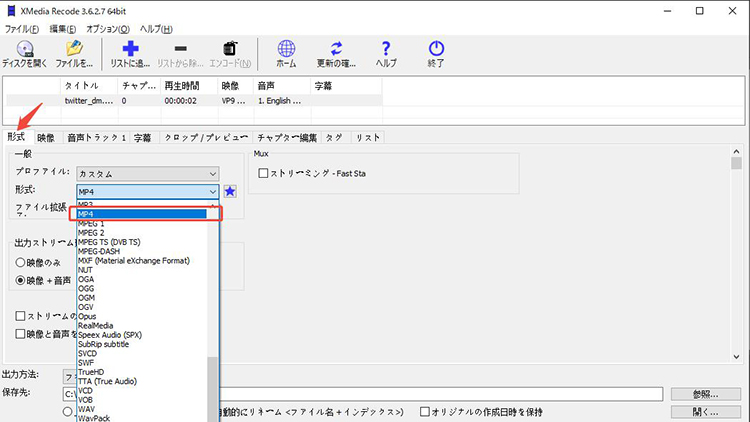Select MP4 in the format list
Viewport: 750px width, 422px height.
pos(142,214)
